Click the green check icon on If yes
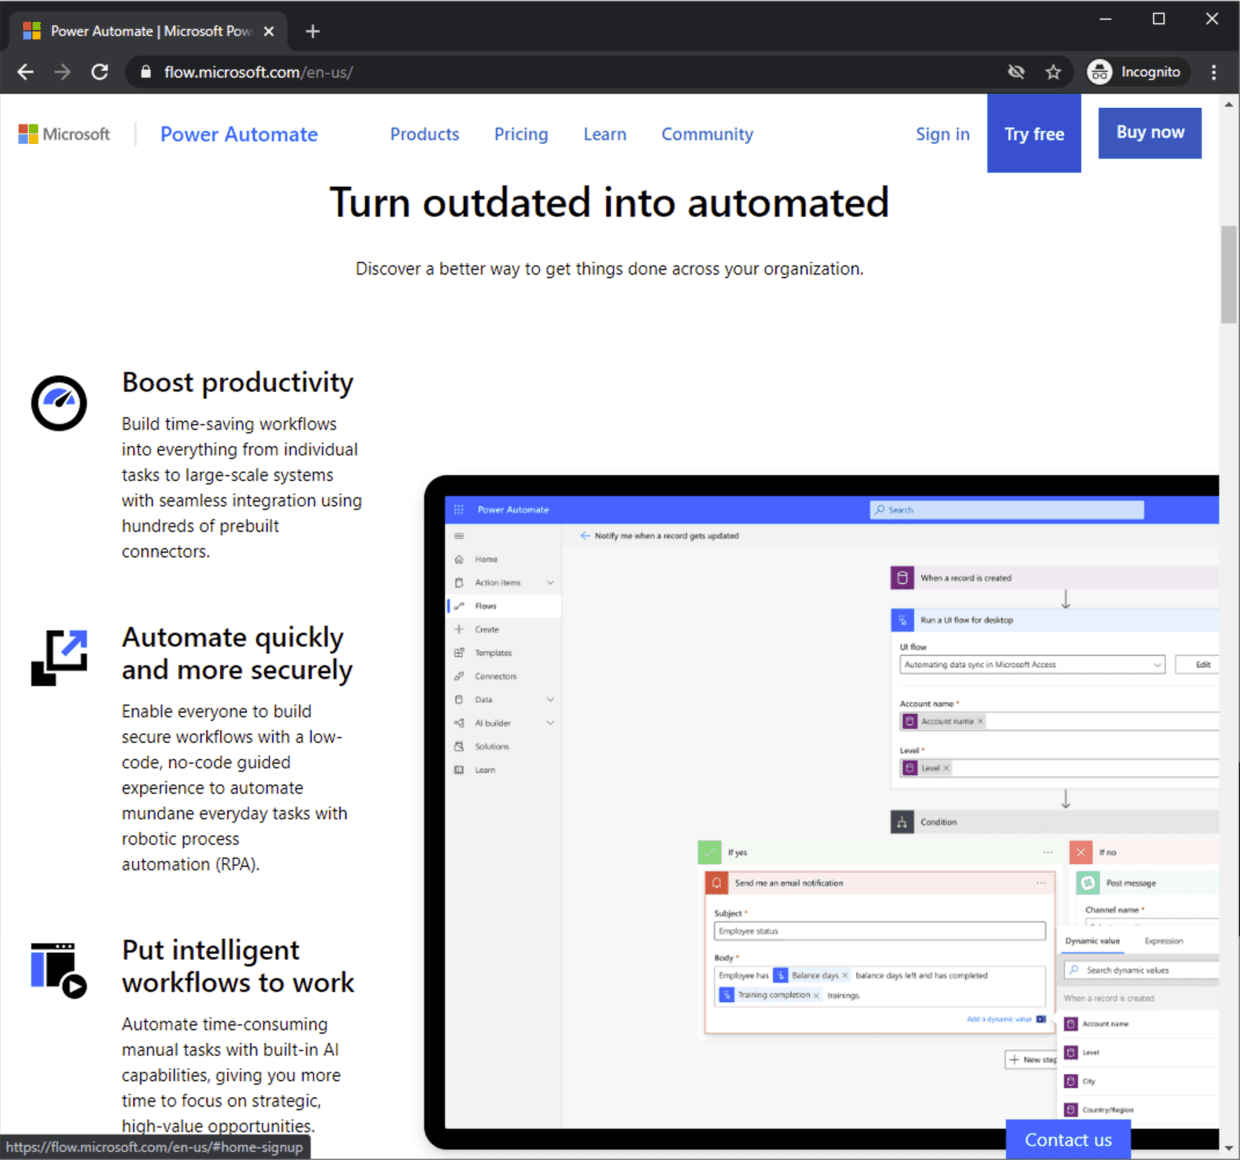The height and width of the screenshot is (1160, 1240). 709,852
